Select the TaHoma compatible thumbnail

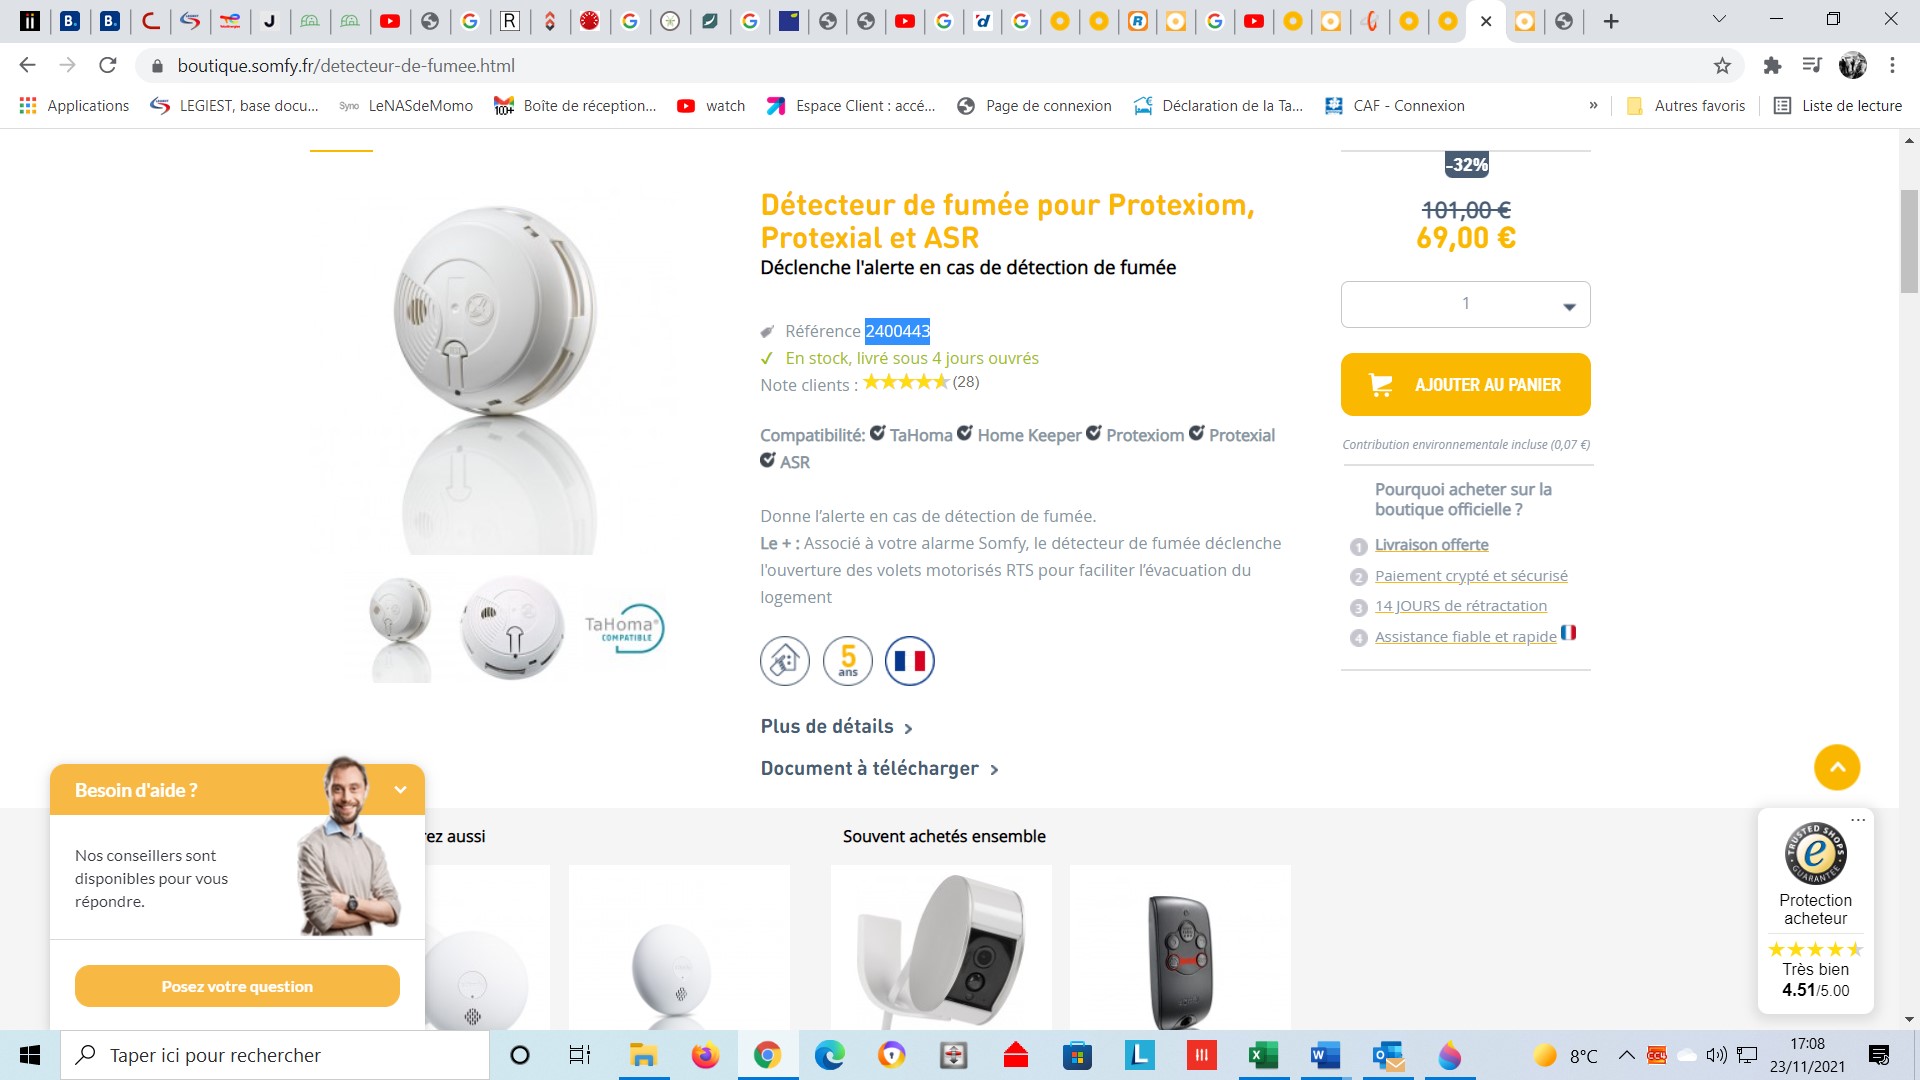(624, 629)
